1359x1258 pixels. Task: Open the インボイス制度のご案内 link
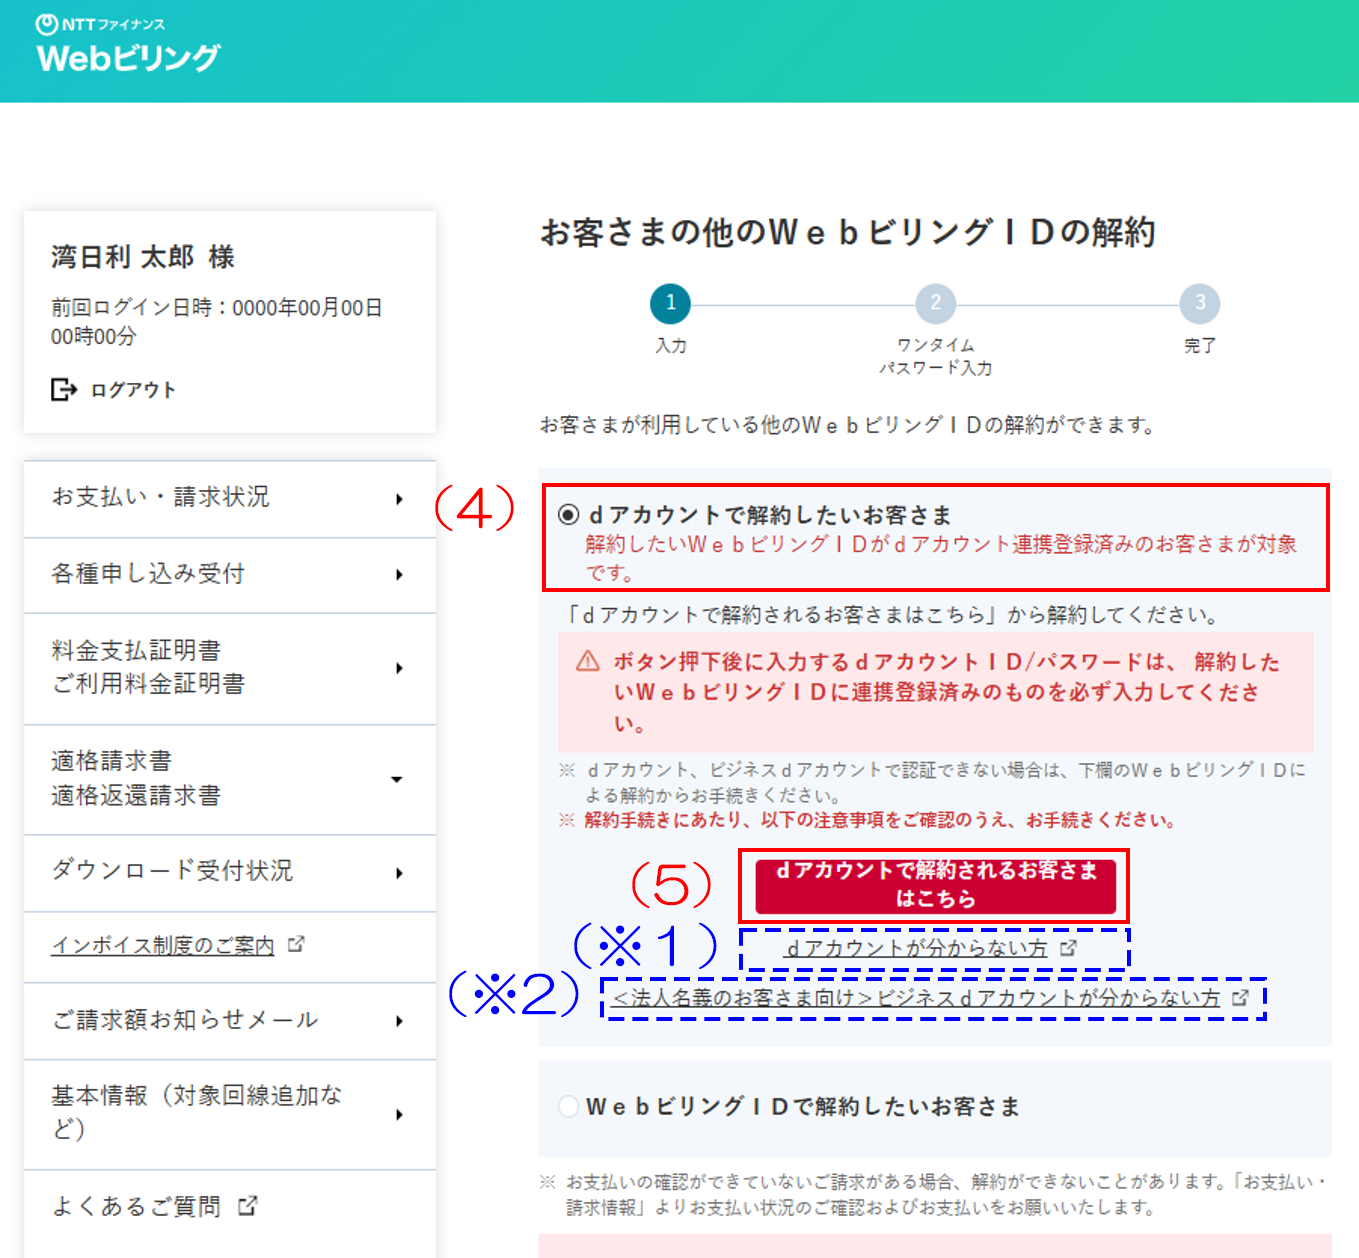click(163, 945)
